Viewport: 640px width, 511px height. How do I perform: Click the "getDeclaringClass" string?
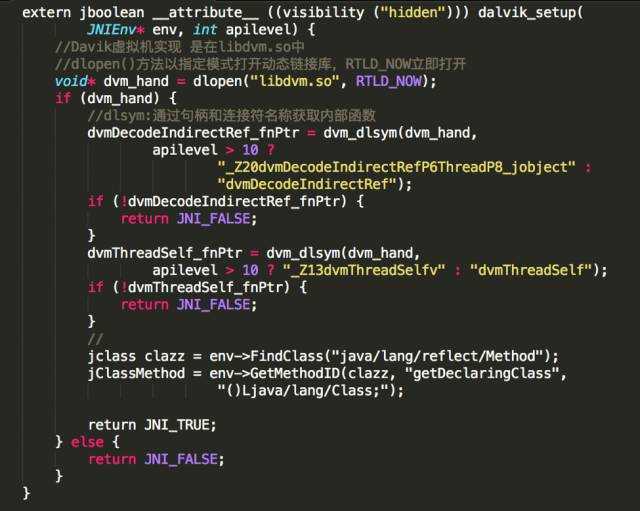pyautogui.click(x=482, y=373)
